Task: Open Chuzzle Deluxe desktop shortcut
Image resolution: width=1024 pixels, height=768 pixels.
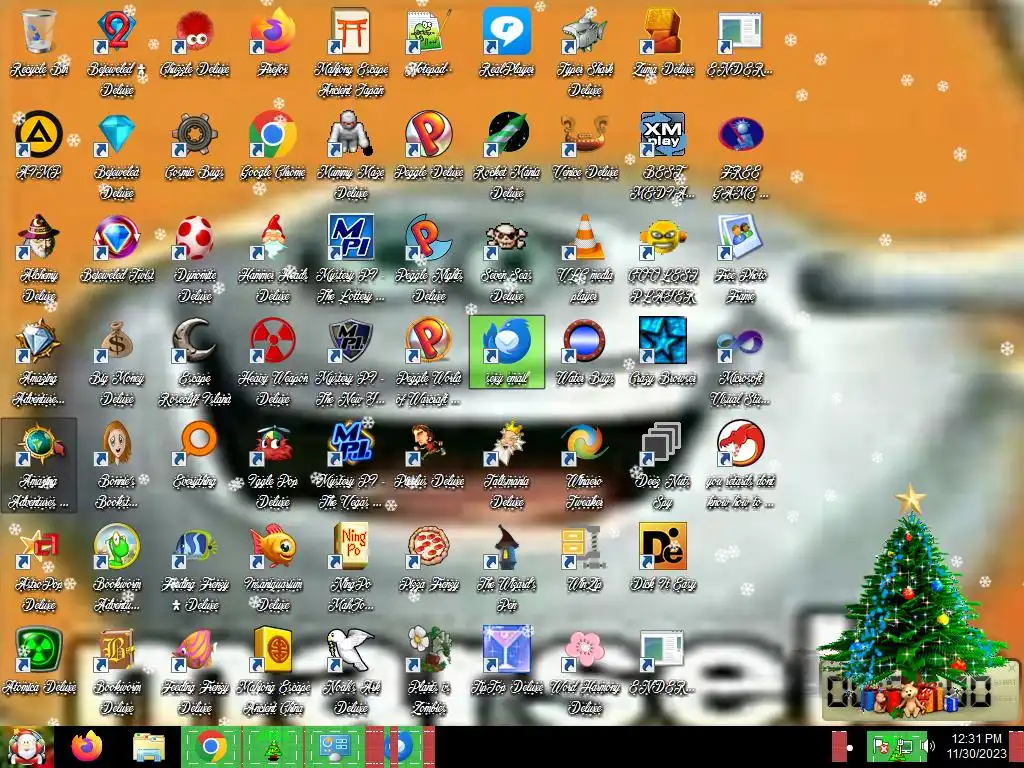Action: coord(195,43)
